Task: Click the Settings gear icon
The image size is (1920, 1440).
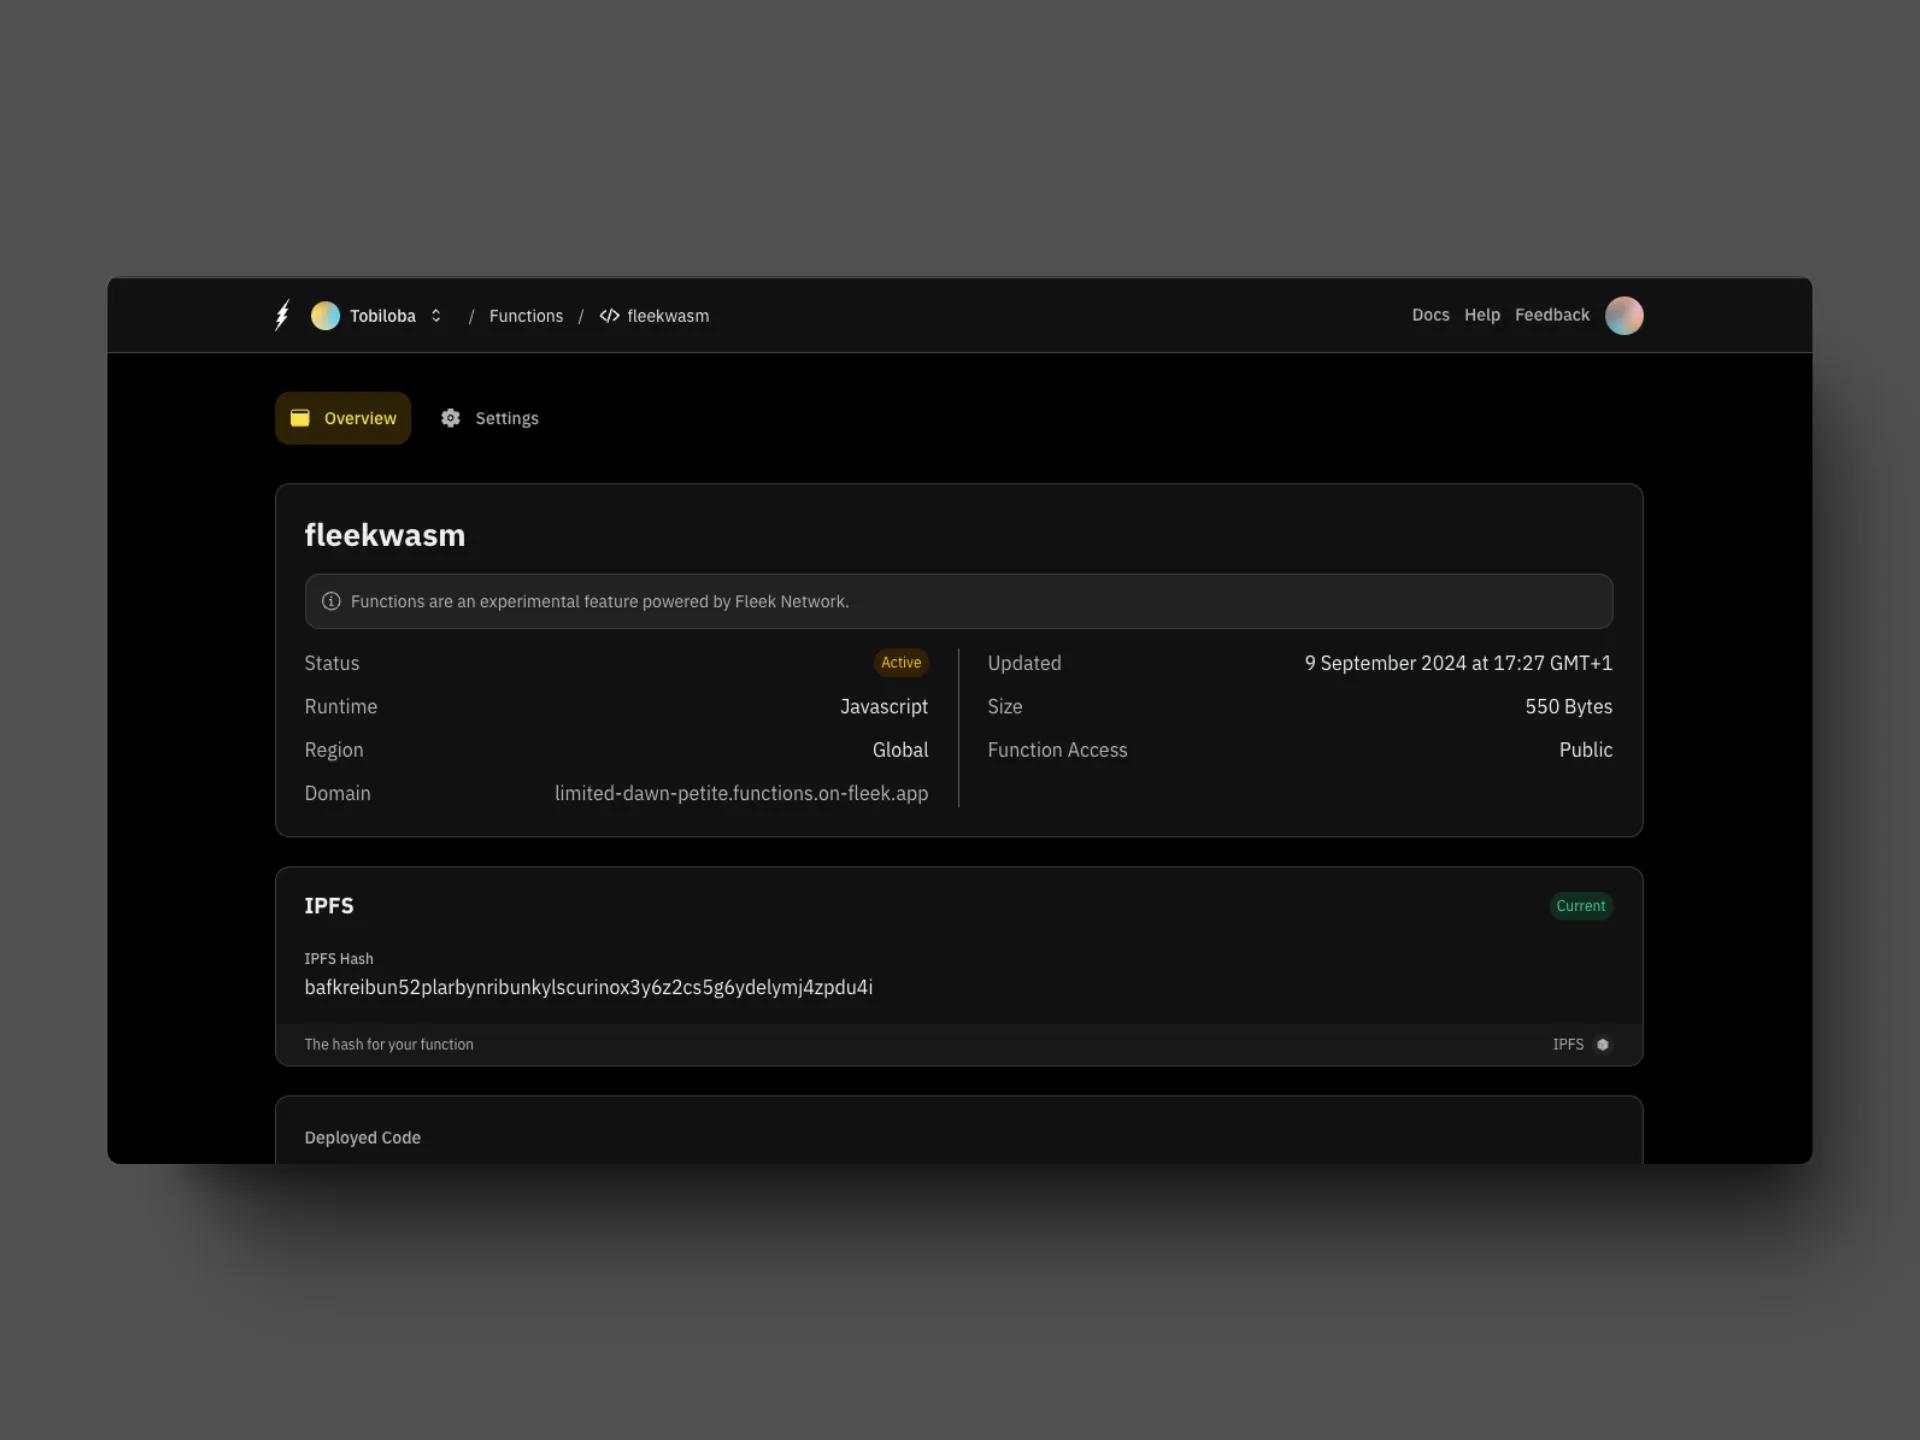Action: [451, 418]
